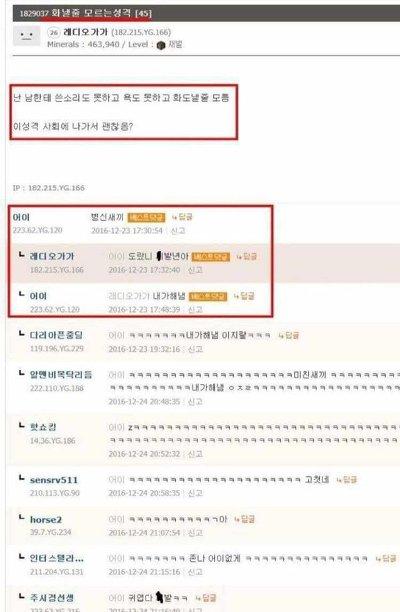
Task: Open commenter 주시경선생's nickname
Action: (52, 598)
